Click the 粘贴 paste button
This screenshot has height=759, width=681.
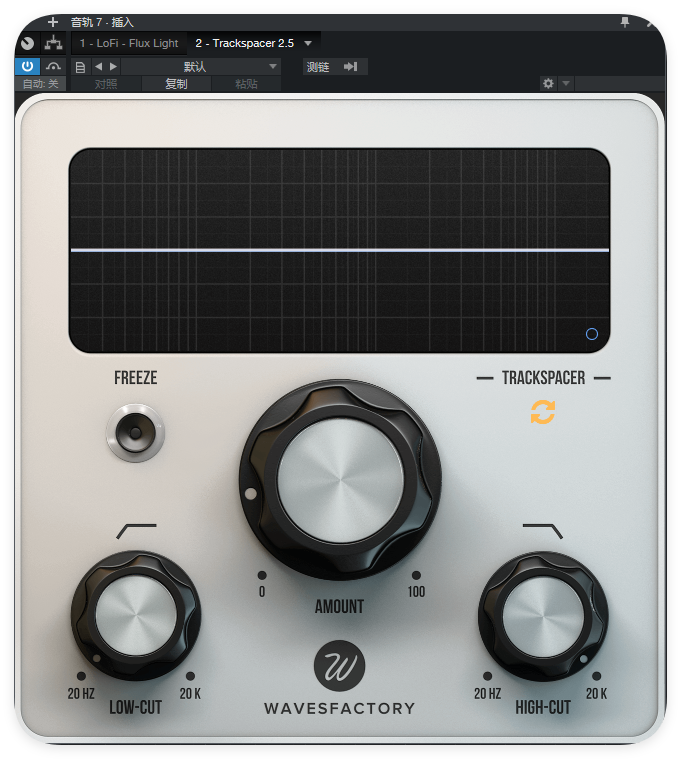[246, 84]
